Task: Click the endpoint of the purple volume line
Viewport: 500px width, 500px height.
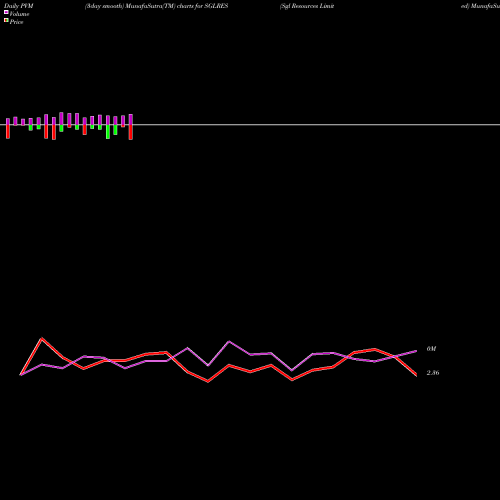Action: point(416,351)
